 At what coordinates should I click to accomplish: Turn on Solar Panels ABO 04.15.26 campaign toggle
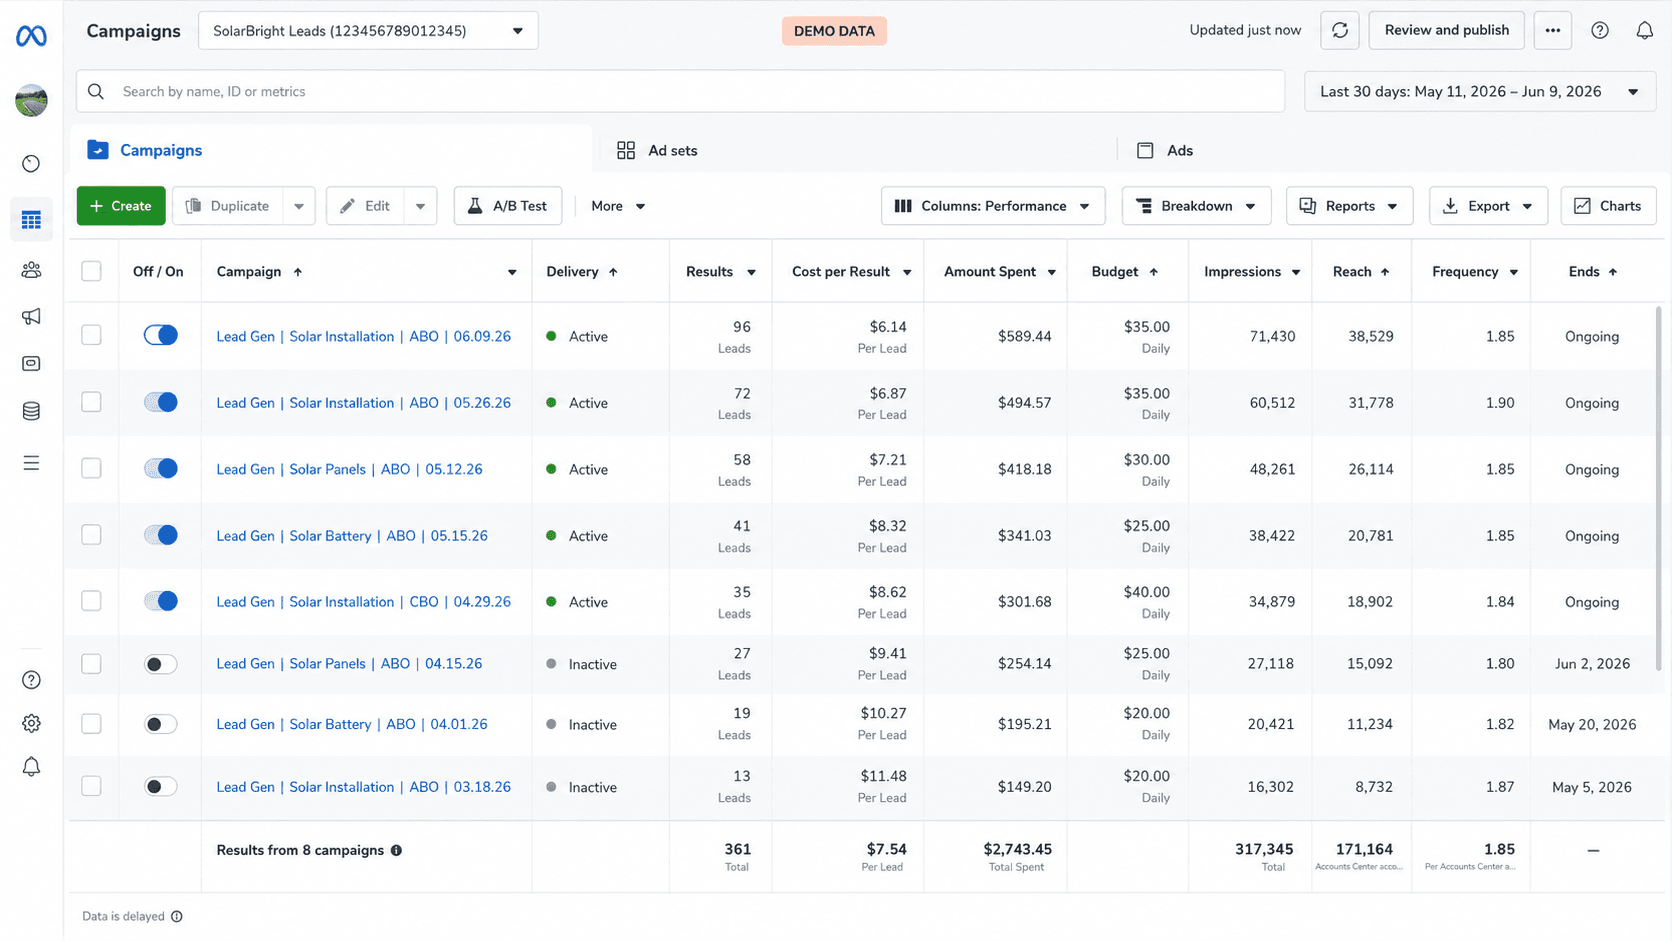pos(160,664)
